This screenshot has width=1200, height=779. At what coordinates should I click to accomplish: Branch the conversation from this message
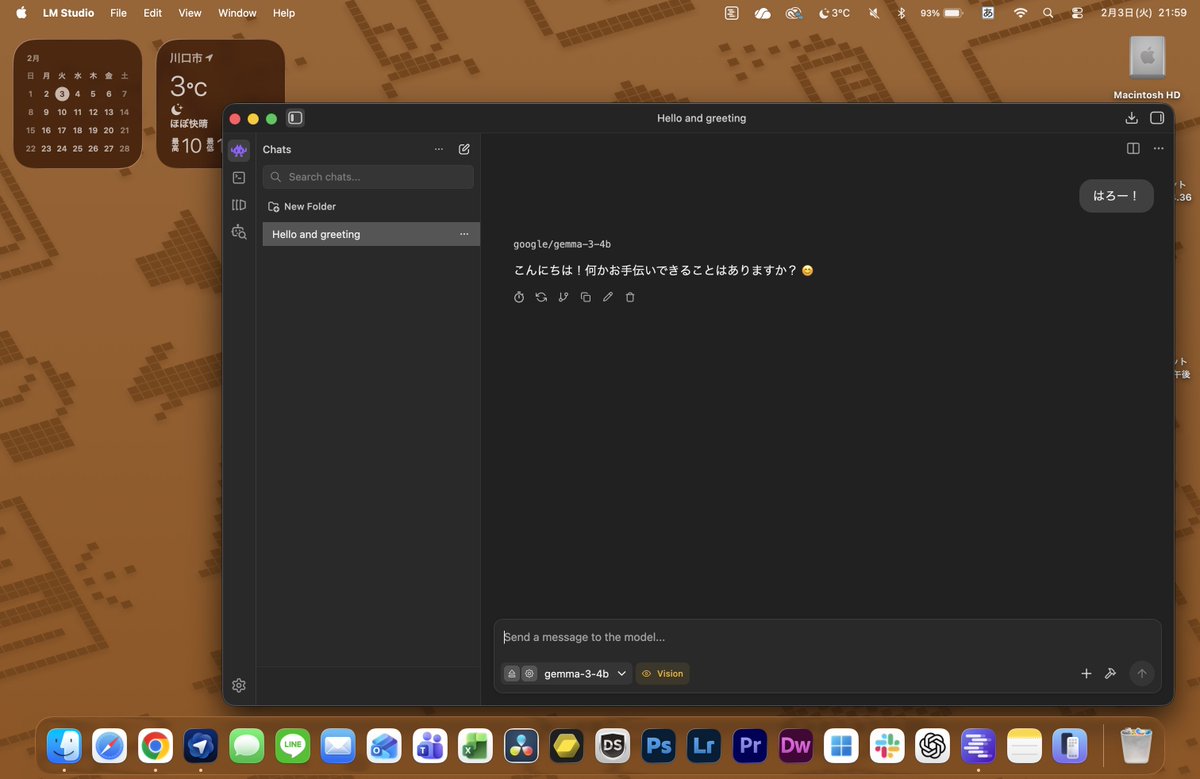click(x=563, y=297)
